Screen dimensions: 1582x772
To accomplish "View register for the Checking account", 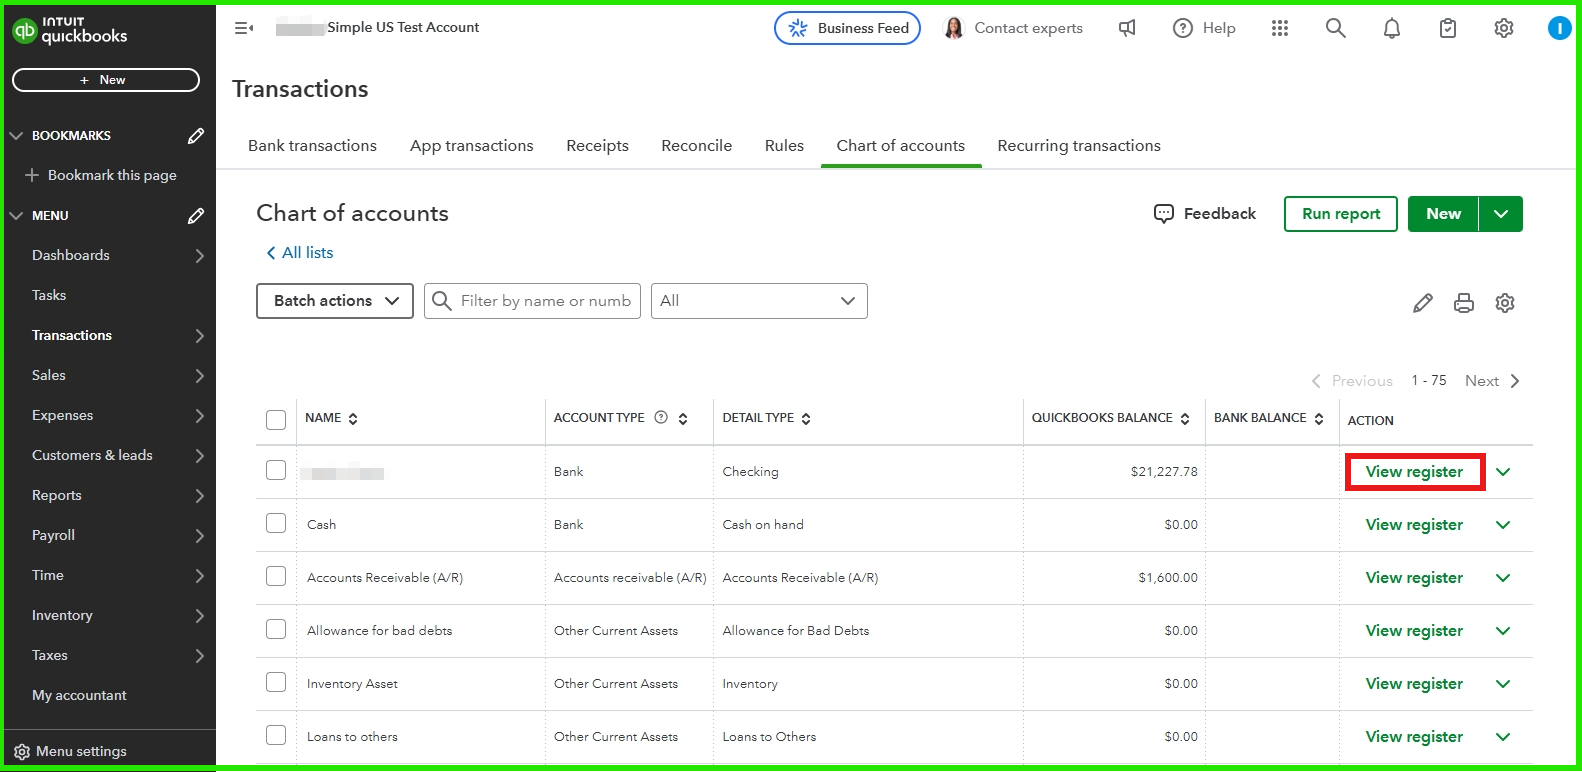I will 1414,472.
